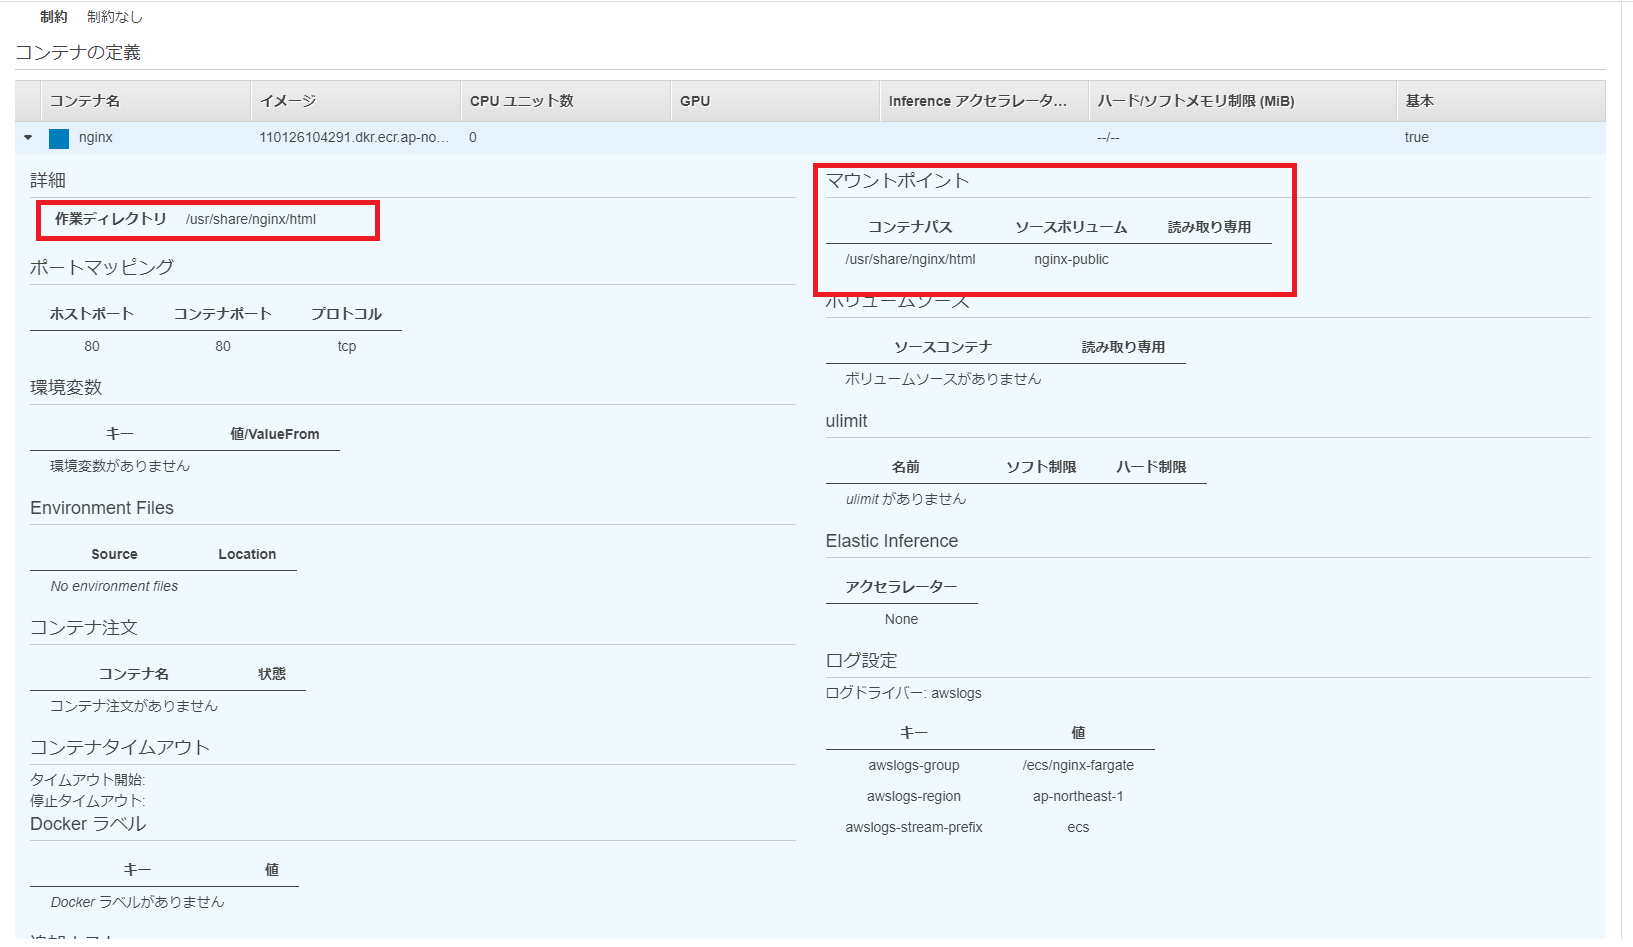The width and height of the screenshot is (1633, 947).
Task: Click the 'ulimit がありません' message
Action: [x=906, y=499]
